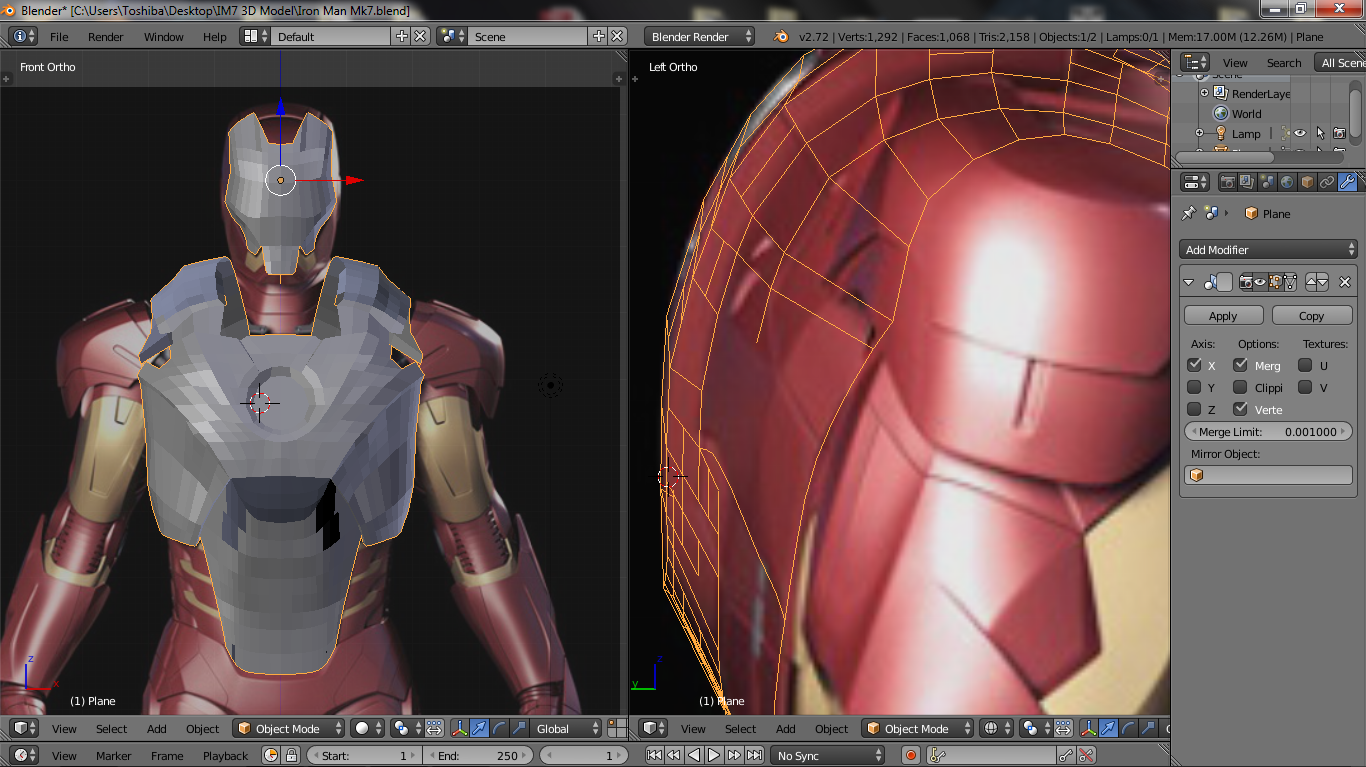Image resolution: width=1366 pixels, height=767 pixels.
Task: Open the No Sync playback dropdown
Action: 829,756
